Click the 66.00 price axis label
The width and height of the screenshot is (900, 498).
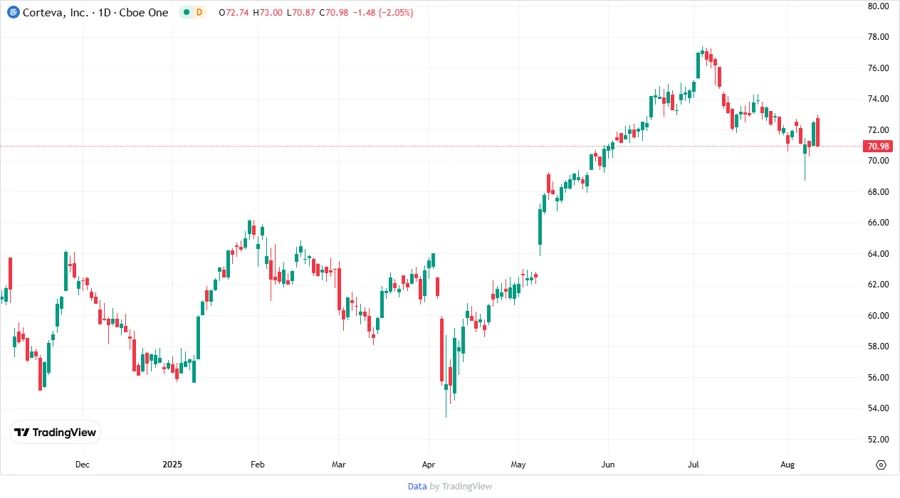(x=878, y=223)
